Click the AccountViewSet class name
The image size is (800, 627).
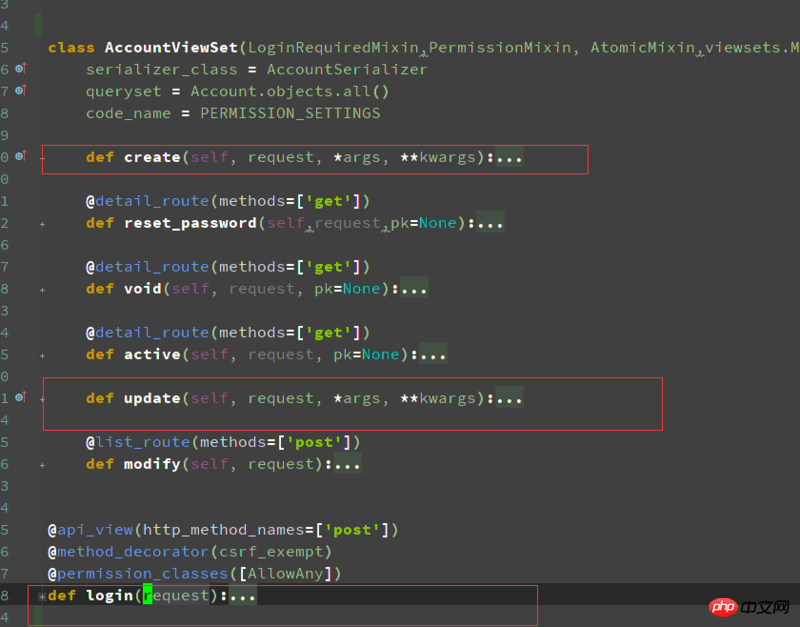tap(171, 47)
